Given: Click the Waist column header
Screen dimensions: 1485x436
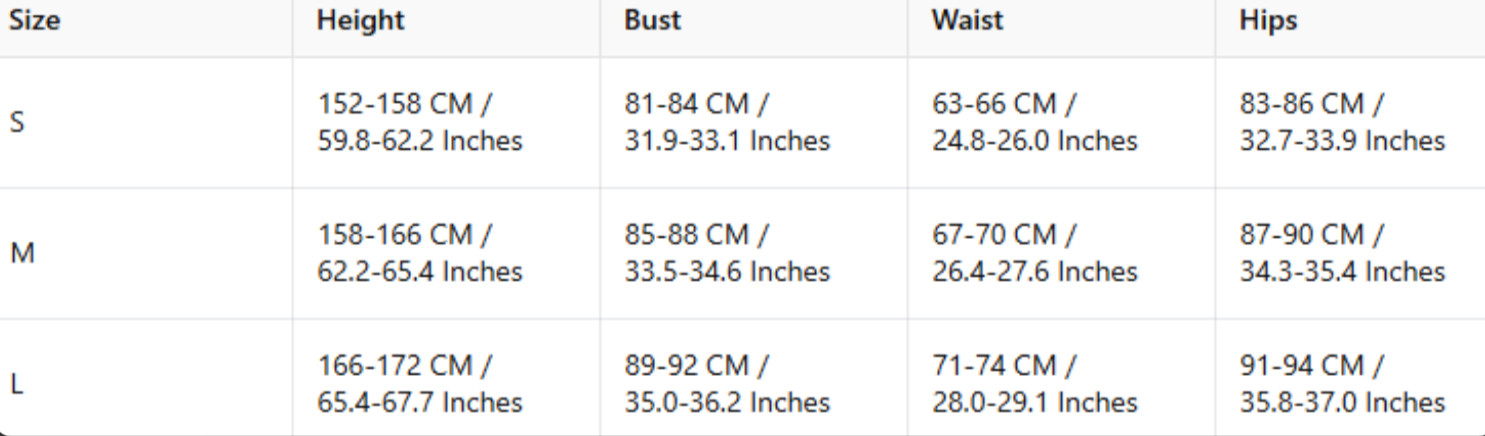Looking at the screenshot, I should coord(967,21).
